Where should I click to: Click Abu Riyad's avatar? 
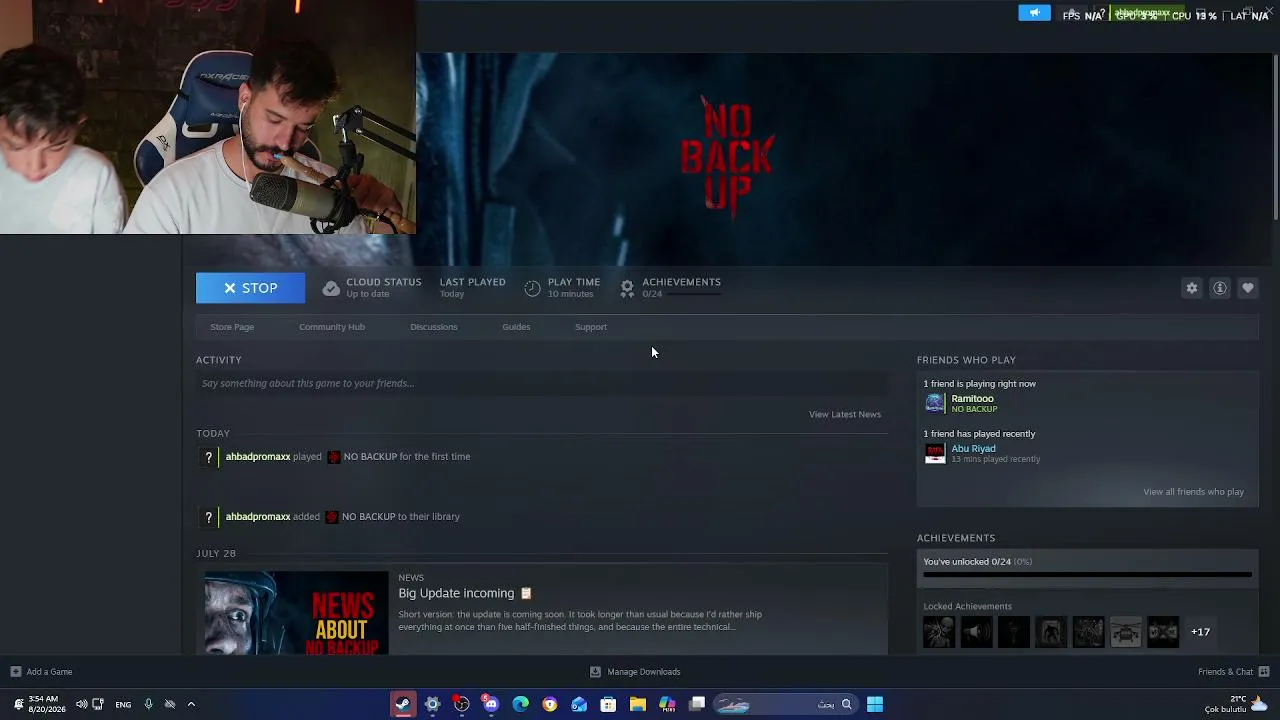pyautogui.click(x=935, y=453)
